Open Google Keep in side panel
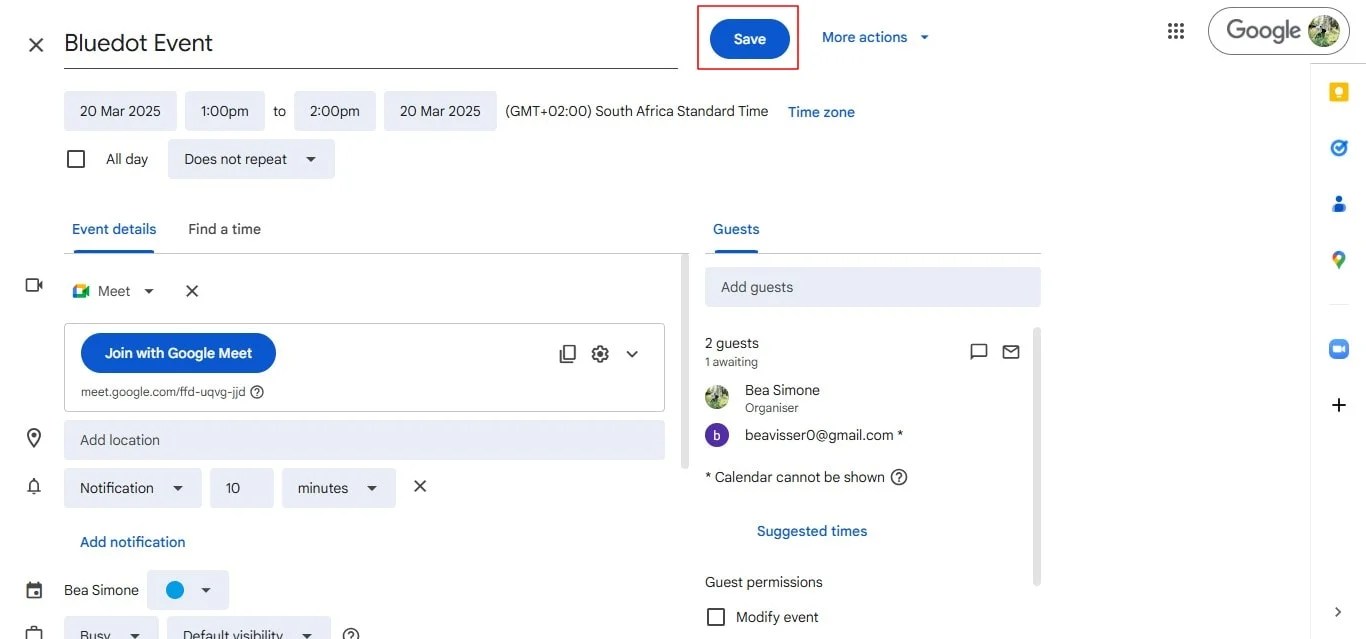The height and width of the screenshot is (639, 1366). coord(1339,92)
